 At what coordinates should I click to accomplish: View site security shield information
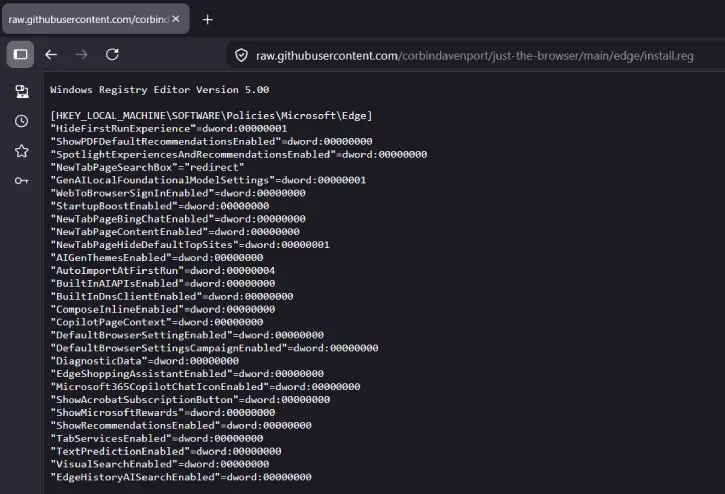tap(241, 56)
